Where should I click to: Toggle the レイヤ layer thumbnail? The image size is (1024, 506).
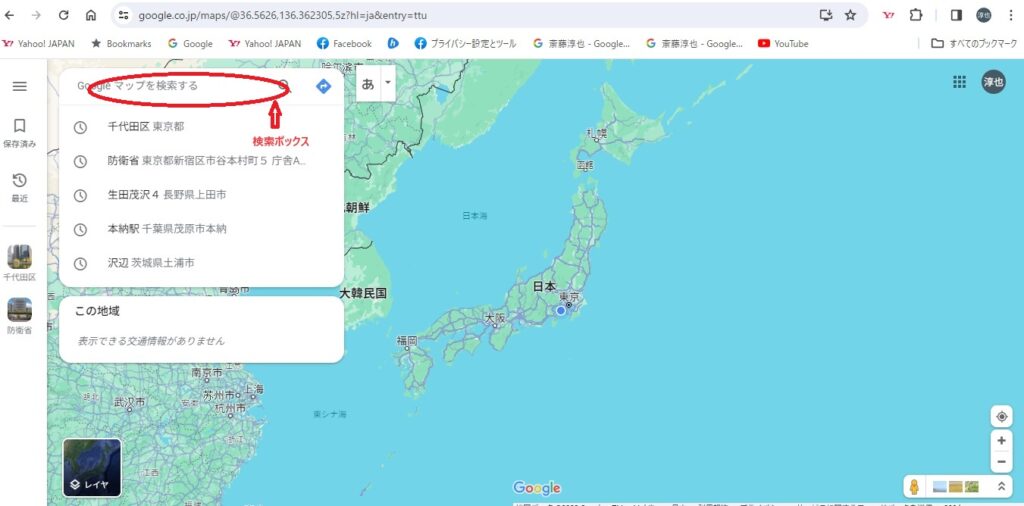click(92, 467)
